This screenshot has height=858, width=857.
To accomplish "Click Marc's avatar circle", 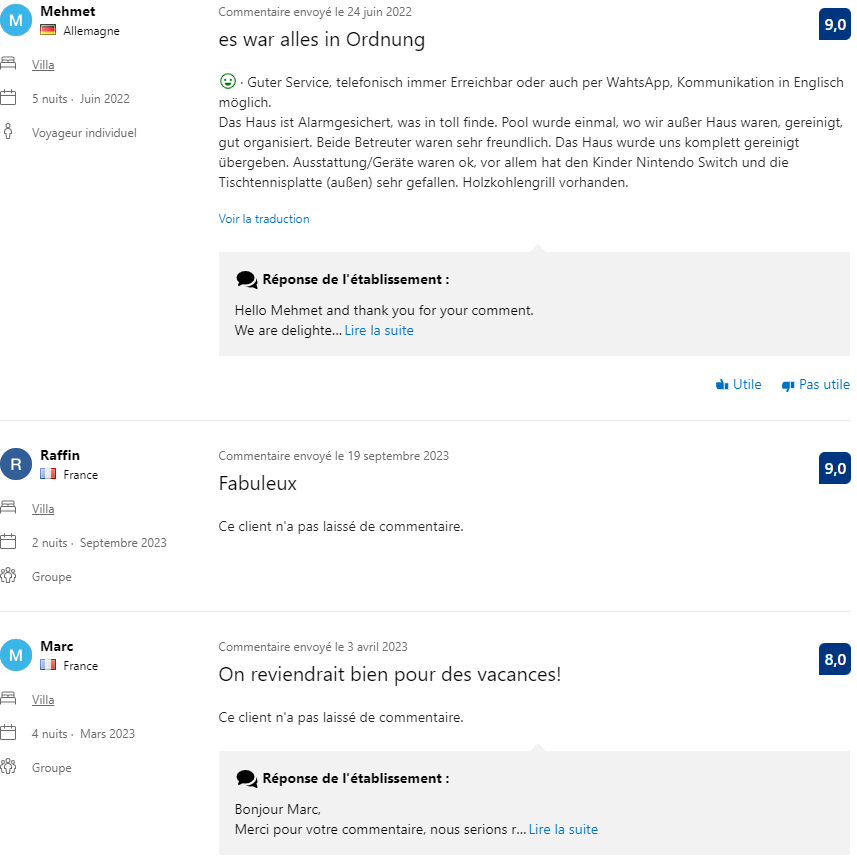I will pyautogui.click(x=16, y=655).
